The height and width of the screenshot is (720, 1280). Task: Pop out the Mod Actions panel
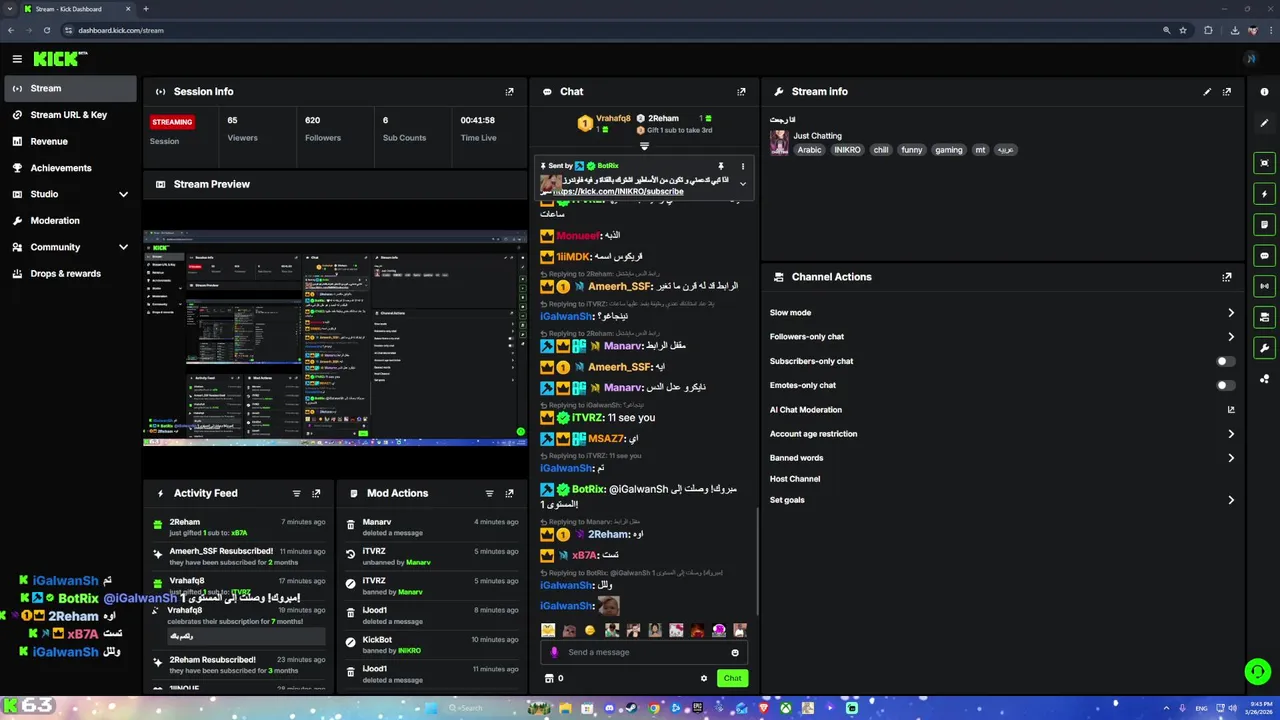(509, 493)
